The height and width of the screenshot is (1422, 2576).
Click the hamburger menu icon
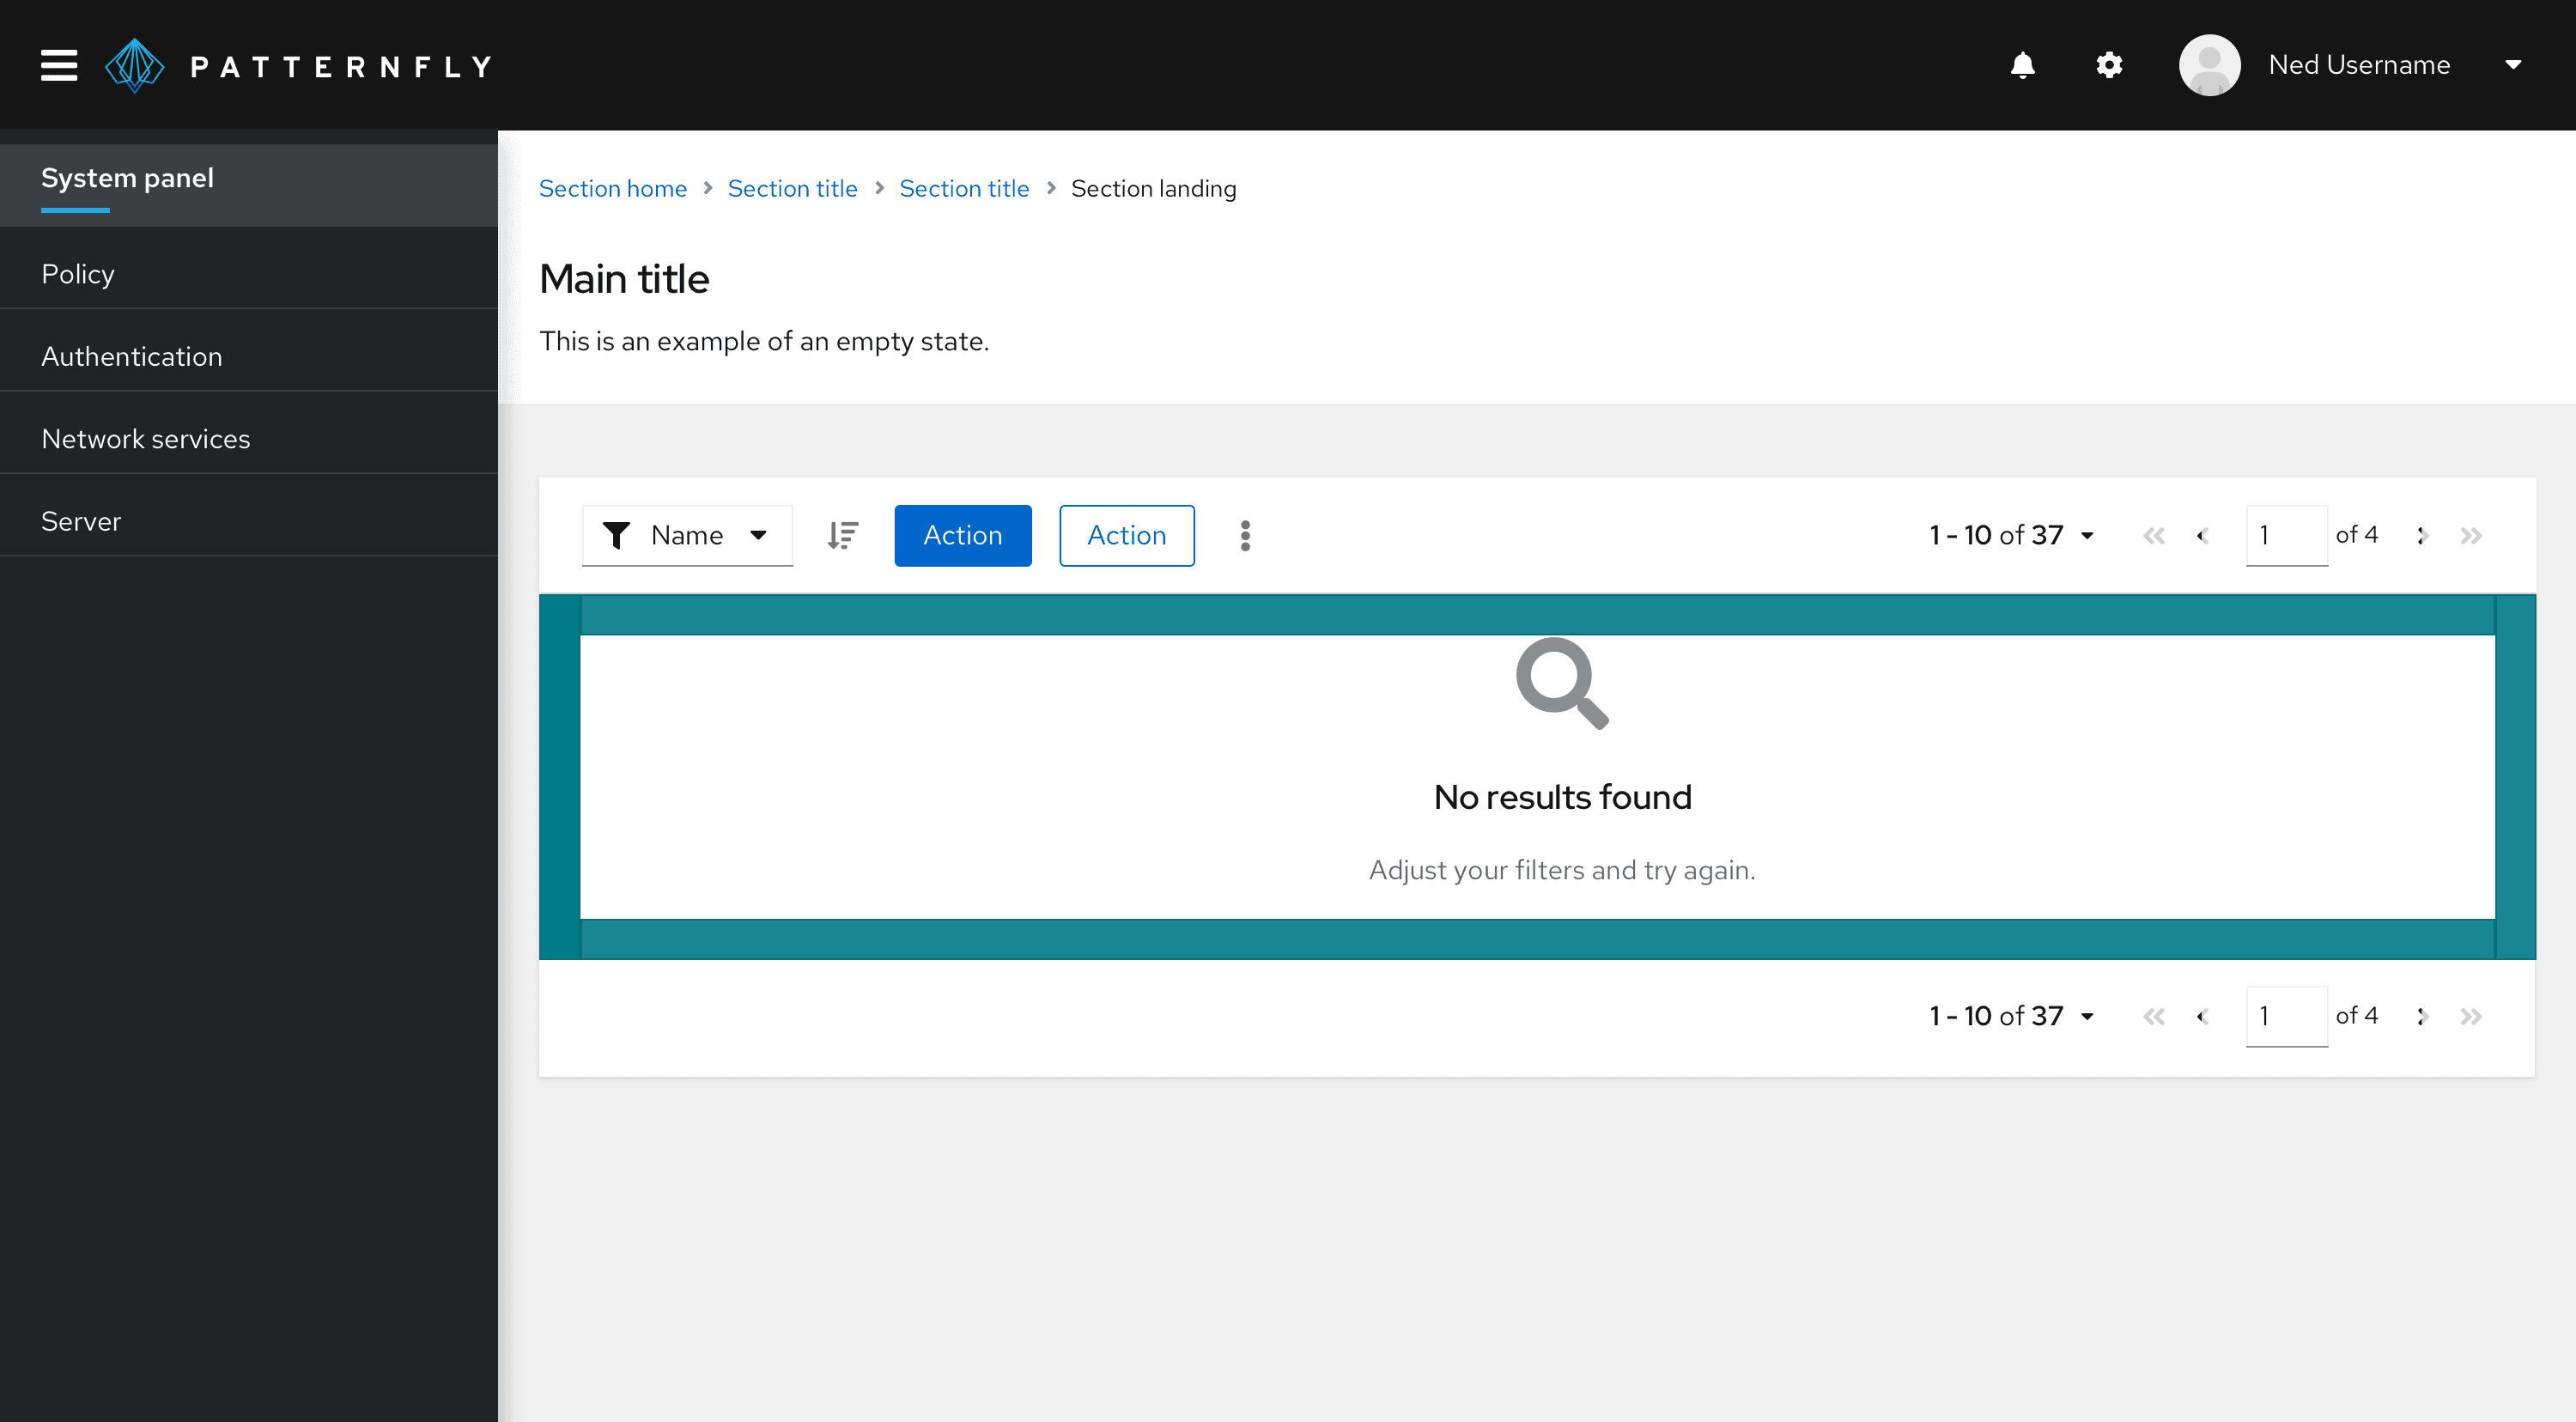[59, 64]
